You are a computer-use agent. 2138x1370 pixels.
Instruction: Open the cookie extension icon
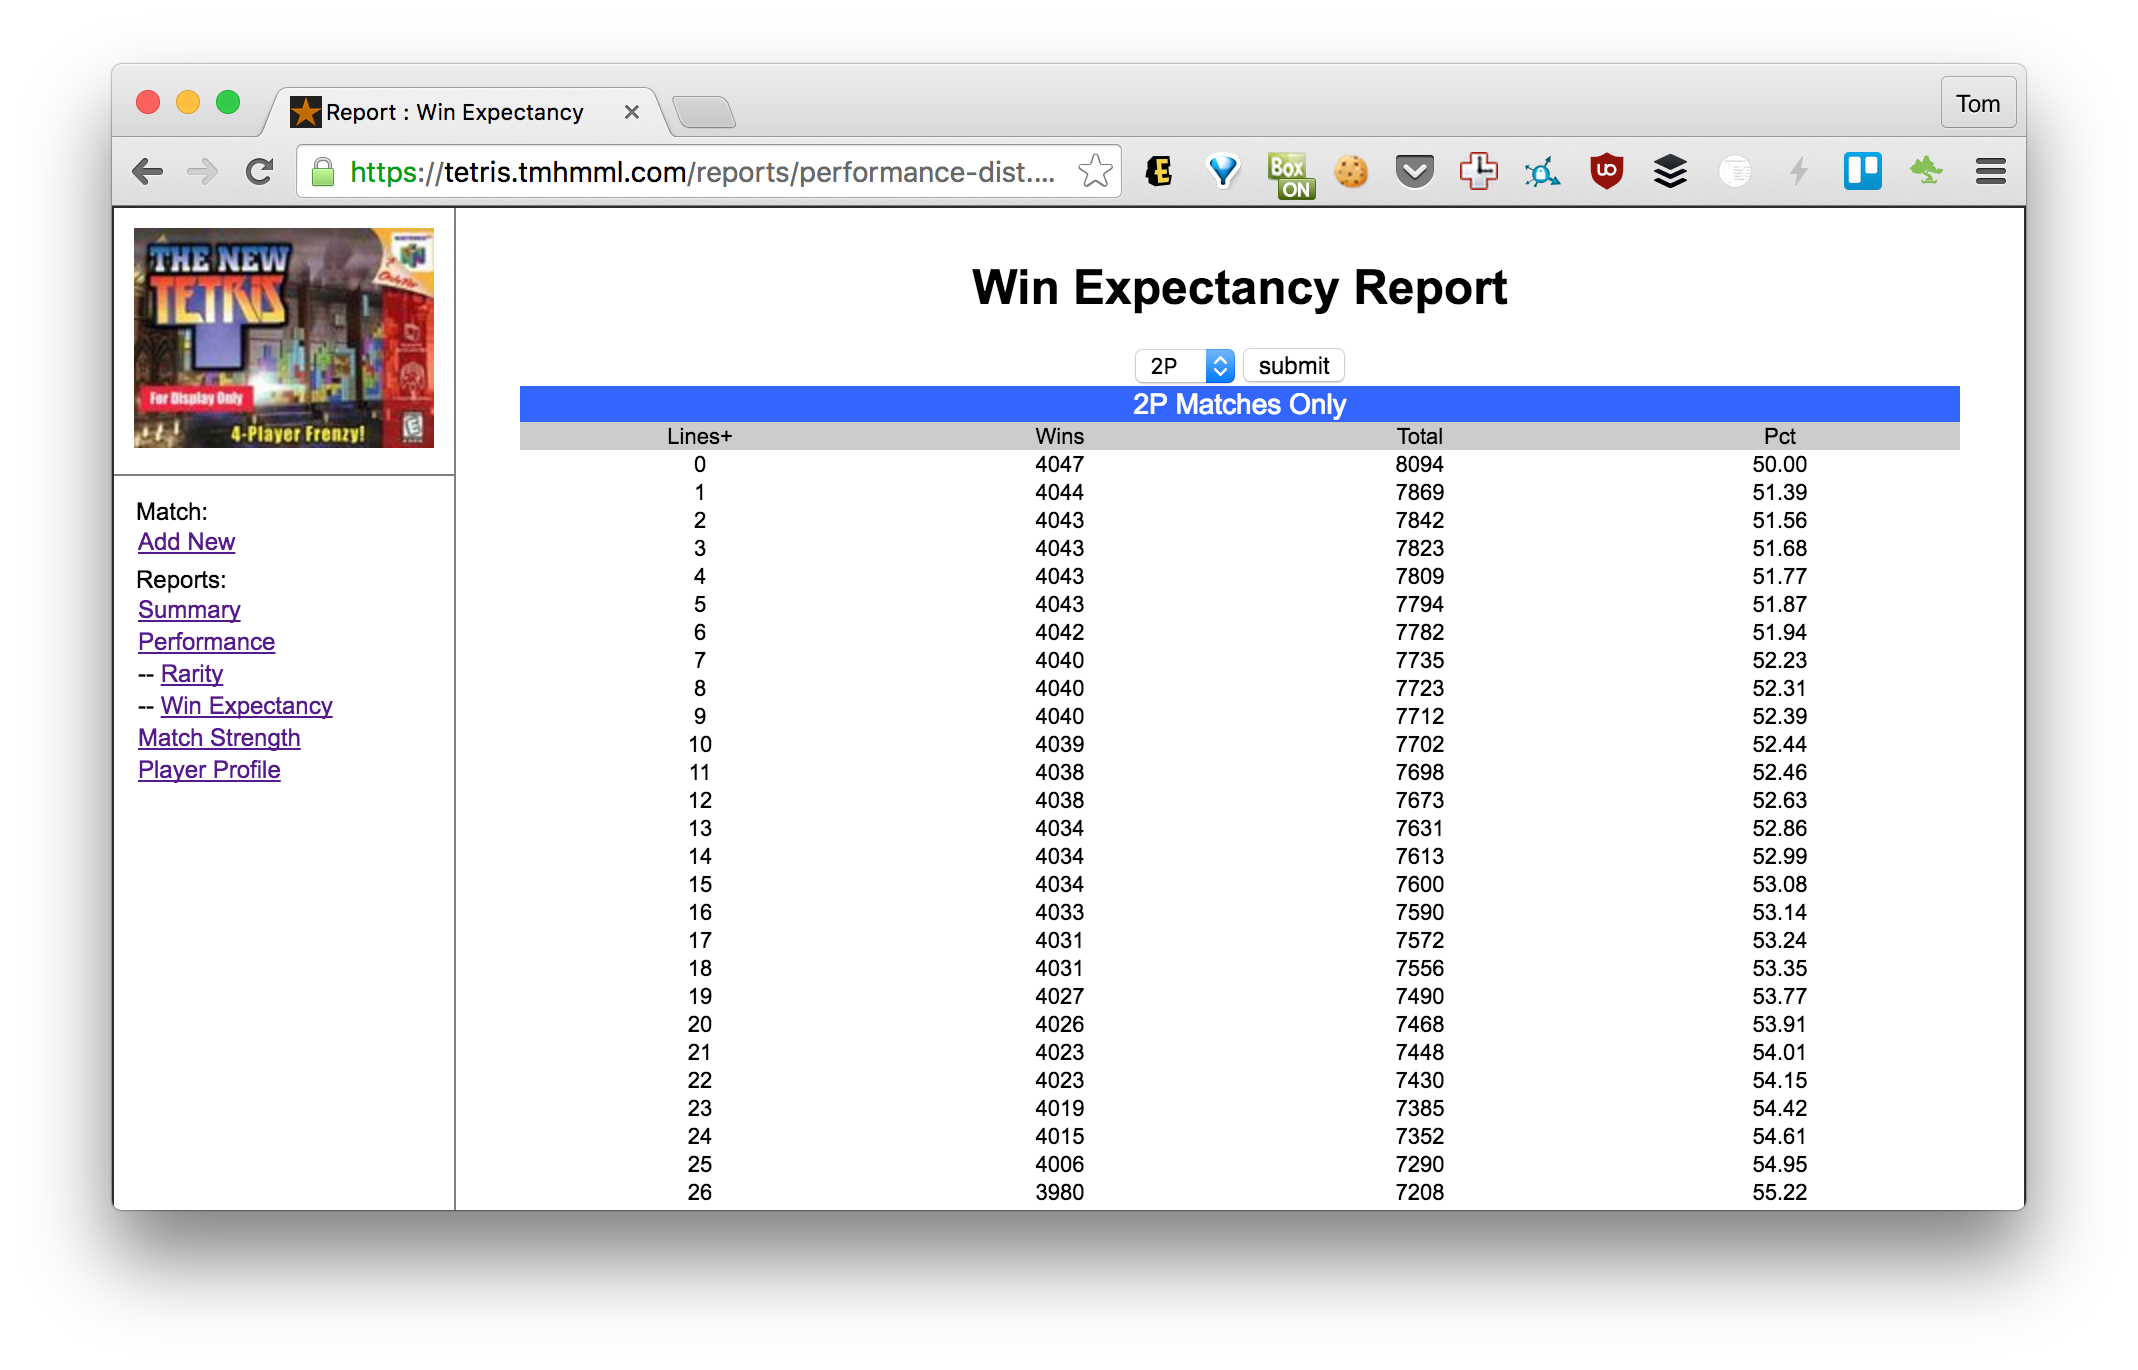point(1350,172)
